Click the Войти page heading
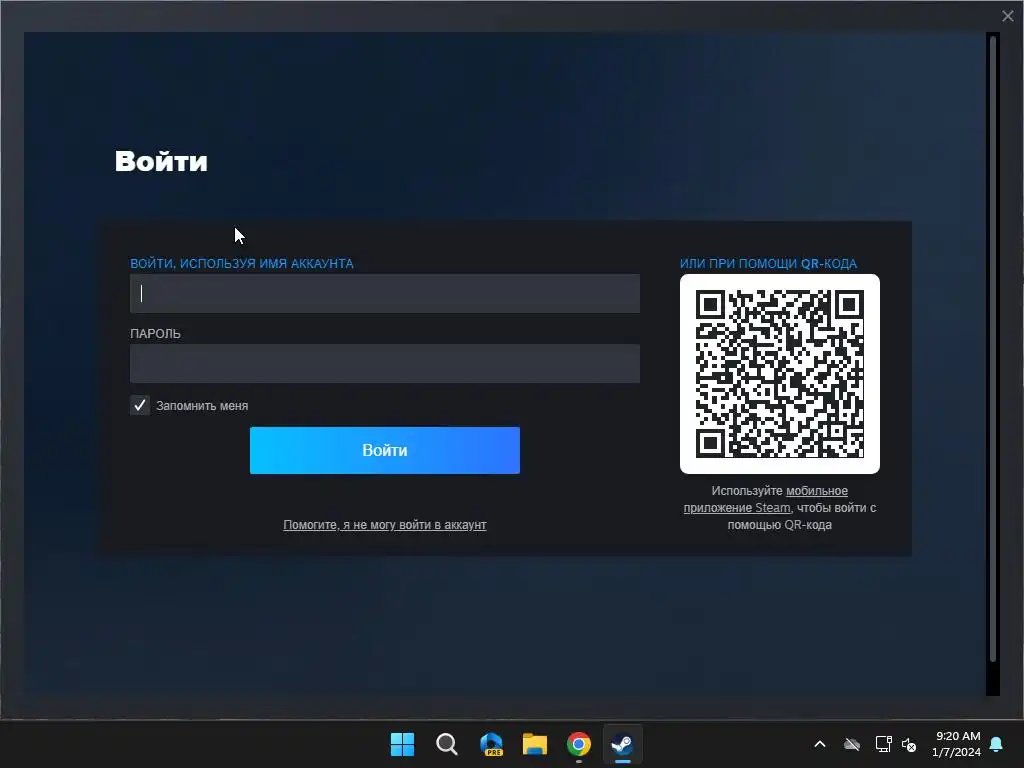The height and width of the screenshot is (768, 1024). 161,161
